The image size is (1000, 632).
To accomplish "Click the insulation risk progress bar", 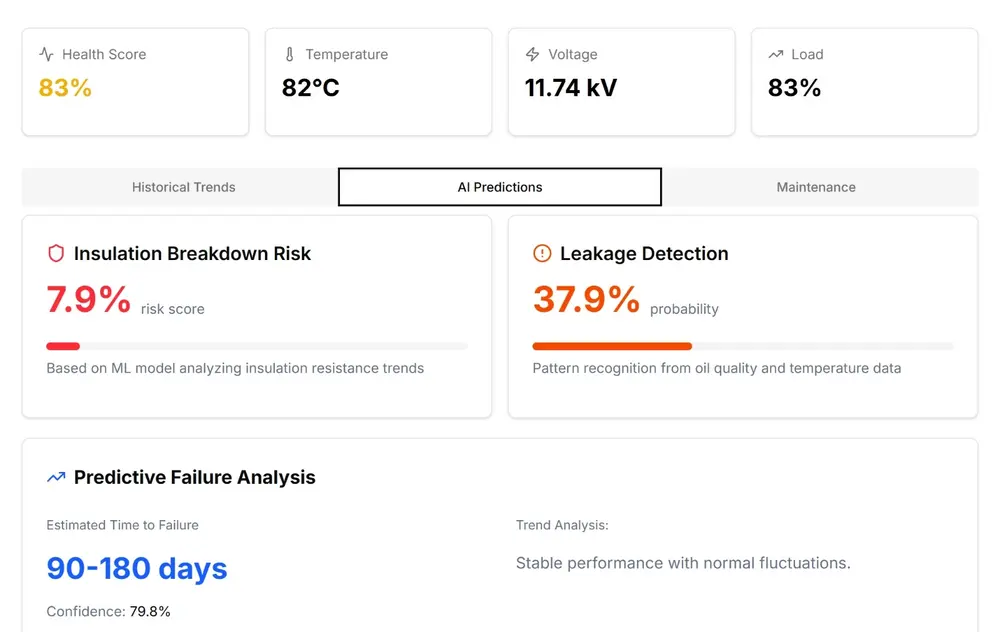I will click(256, 345).
